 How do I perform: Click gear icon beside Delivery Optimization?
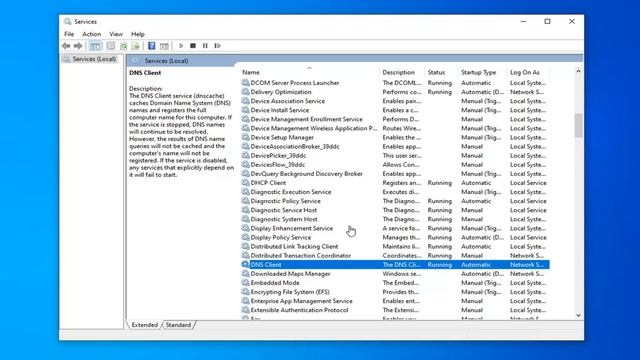coord(245,92)
